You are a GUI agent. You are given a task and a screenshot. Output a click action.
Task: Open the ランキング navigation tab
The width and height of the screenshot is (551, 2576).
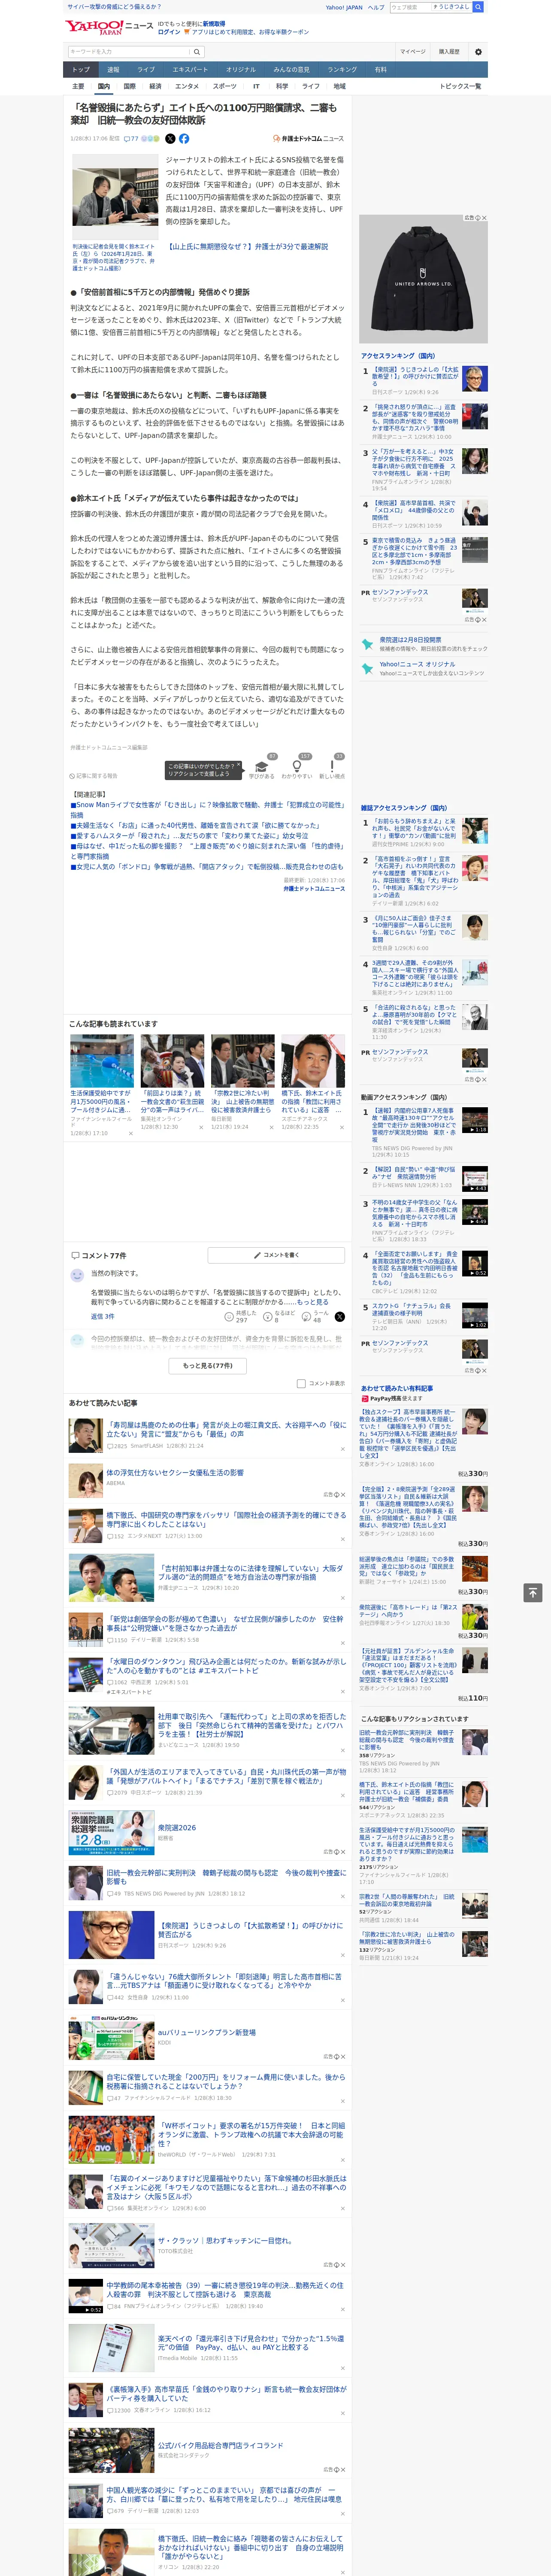coord(342,70)
